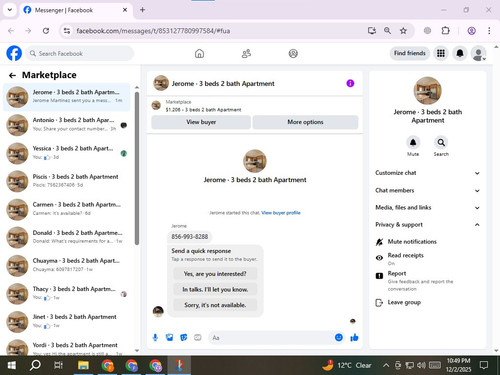500x375 pixels.
Task: Open Windows taskbar search
Action: click(x=35, y=365)
